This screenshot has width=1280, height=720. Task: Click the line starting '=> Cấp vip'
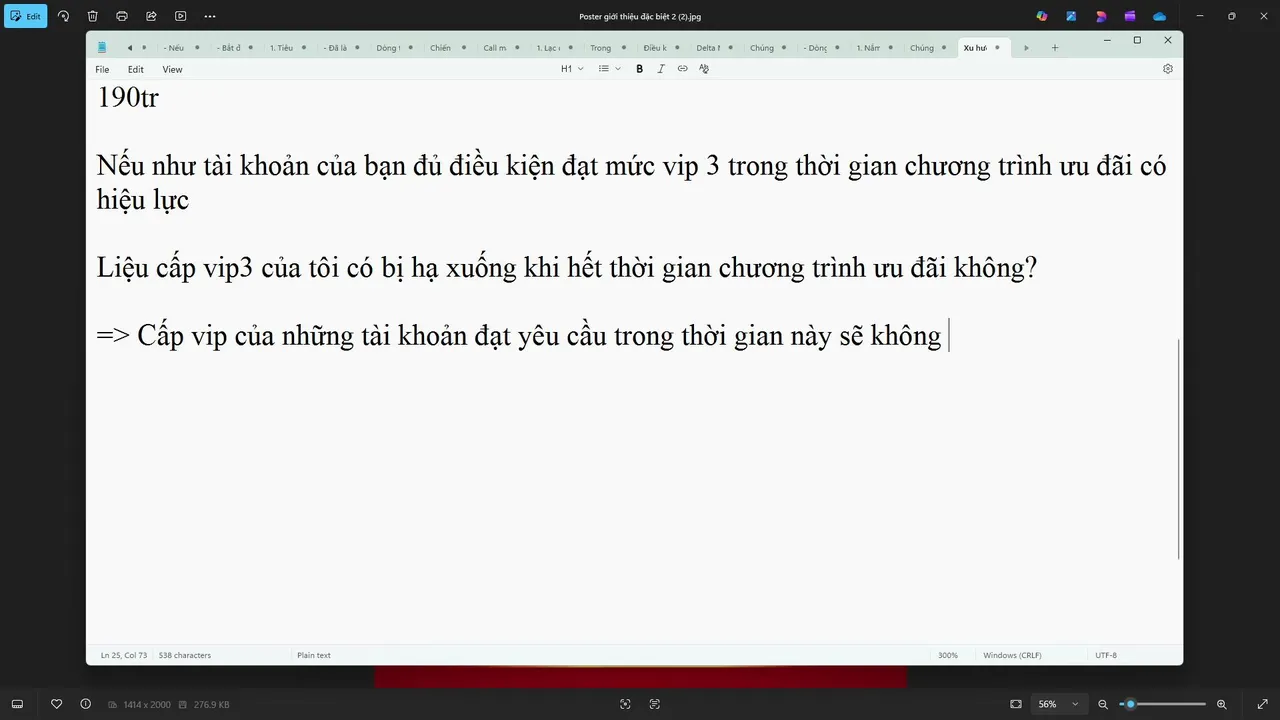coord(519,336)
